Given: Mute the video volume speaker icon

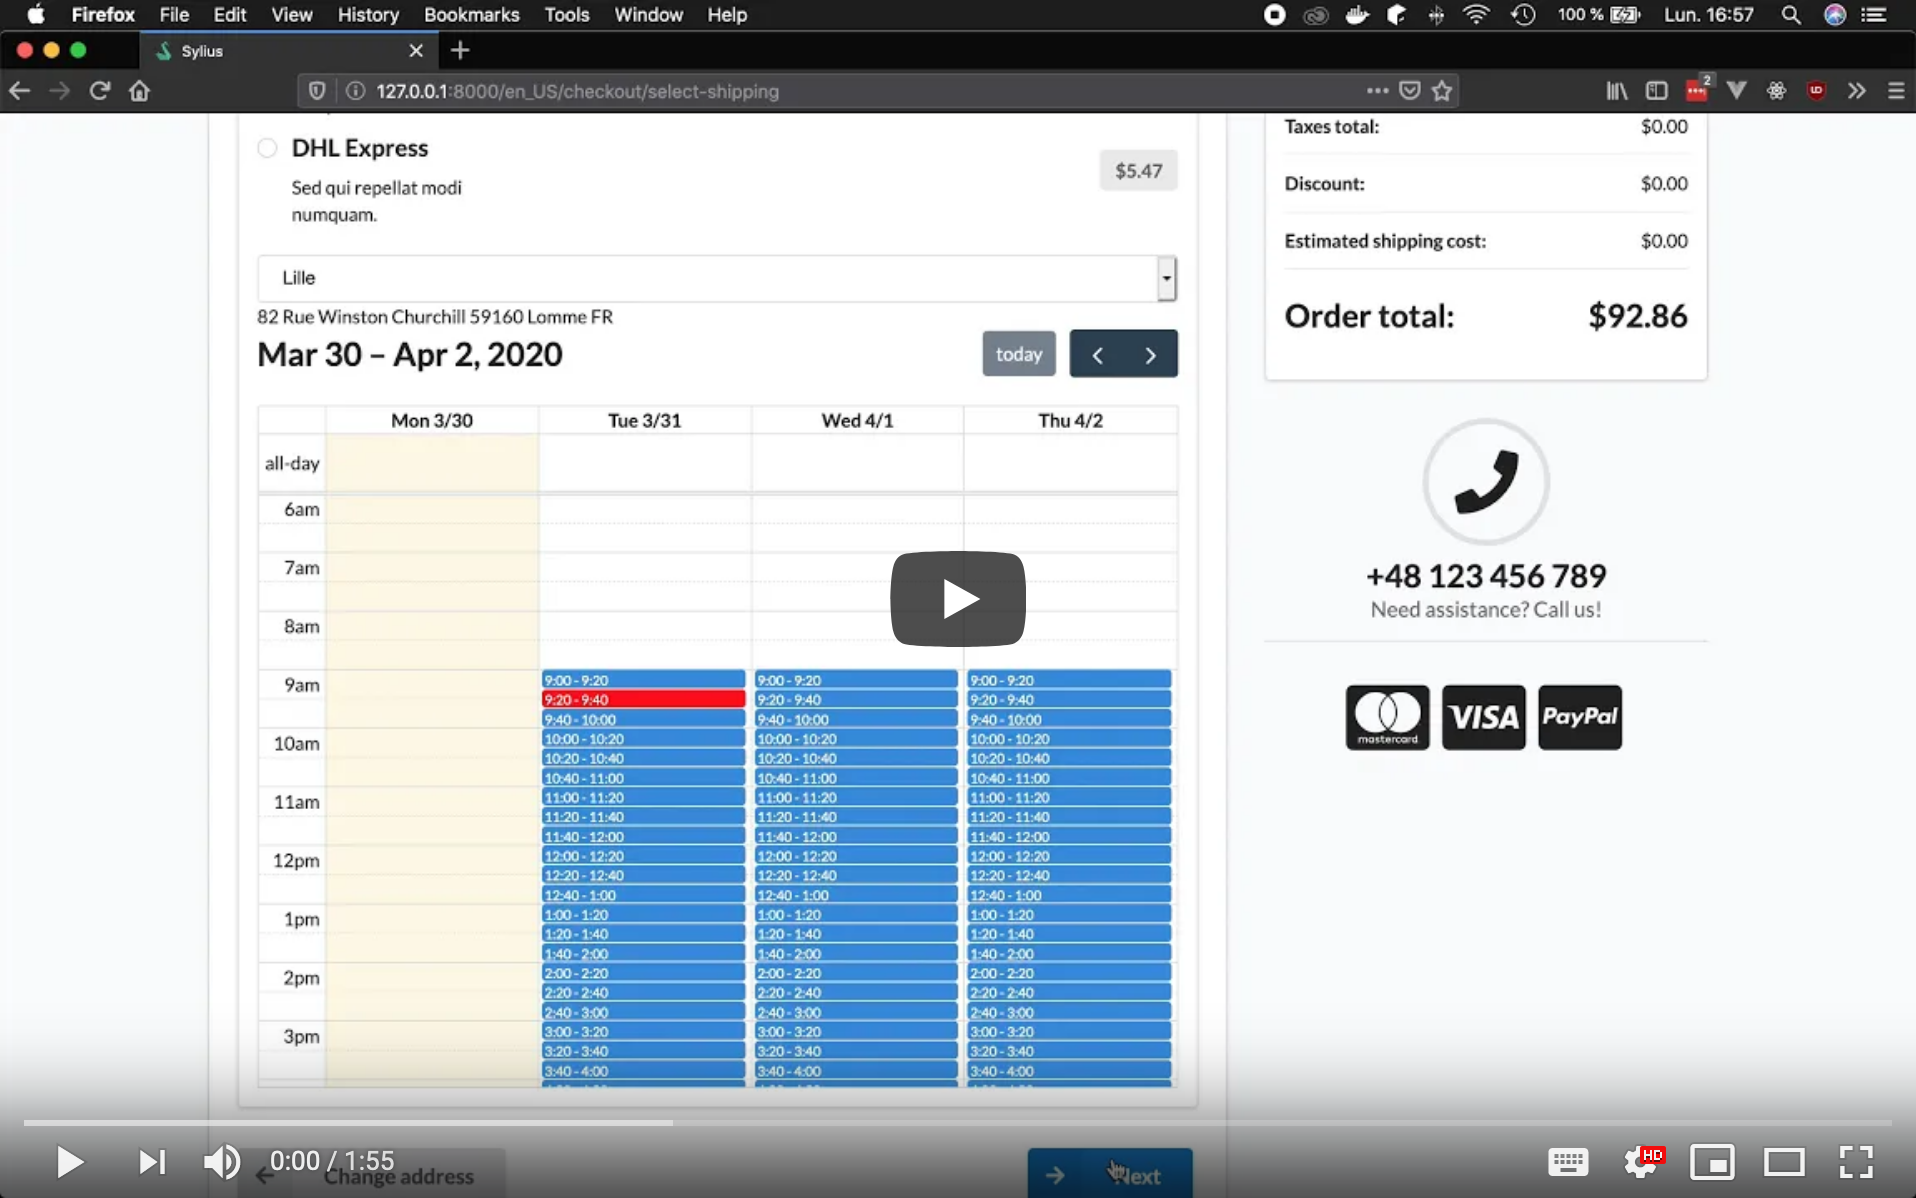Looking at the screenshot, I should tap(221, 1162).
